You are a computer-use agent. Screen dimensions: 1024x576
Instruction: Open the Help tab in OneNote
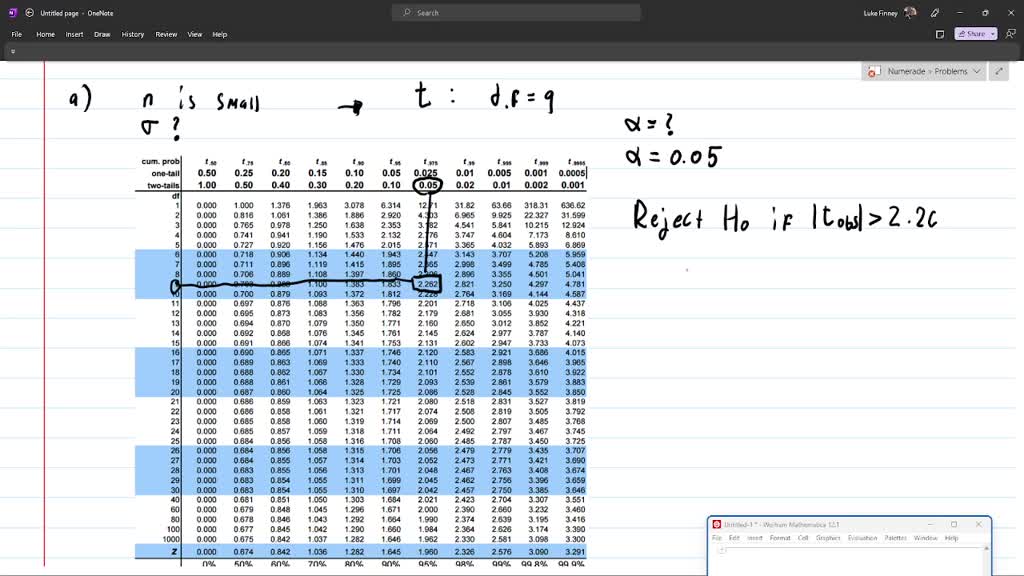pos(219,34)
